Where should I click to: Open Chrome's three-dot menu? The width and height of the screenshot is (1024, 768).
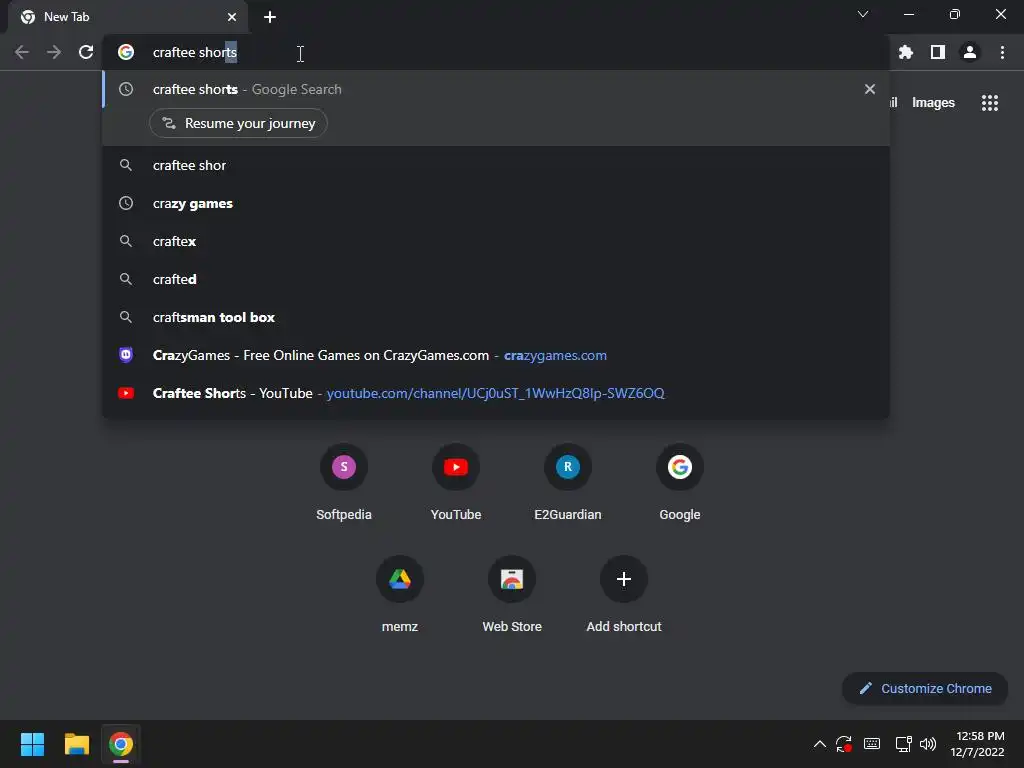point(1002,52)
